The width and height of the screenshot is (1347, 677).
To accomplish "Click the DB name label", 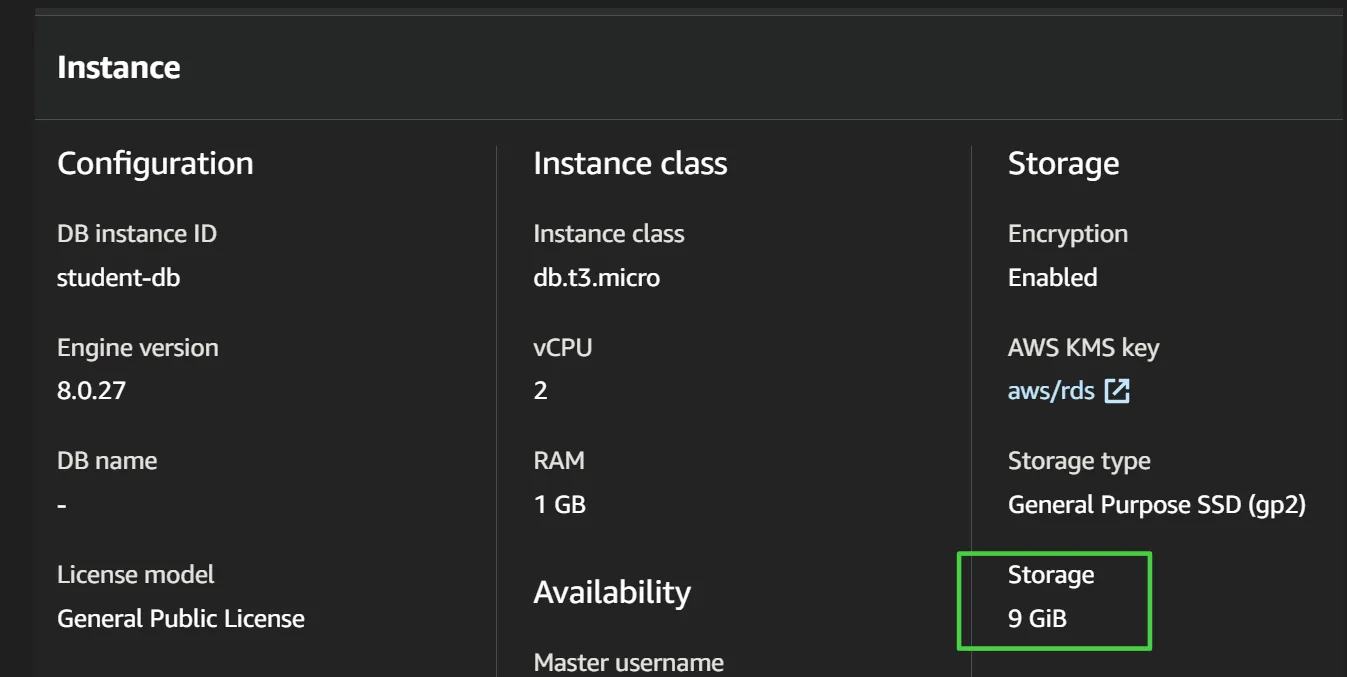I will pyautogui.click(x=107, y=461).
